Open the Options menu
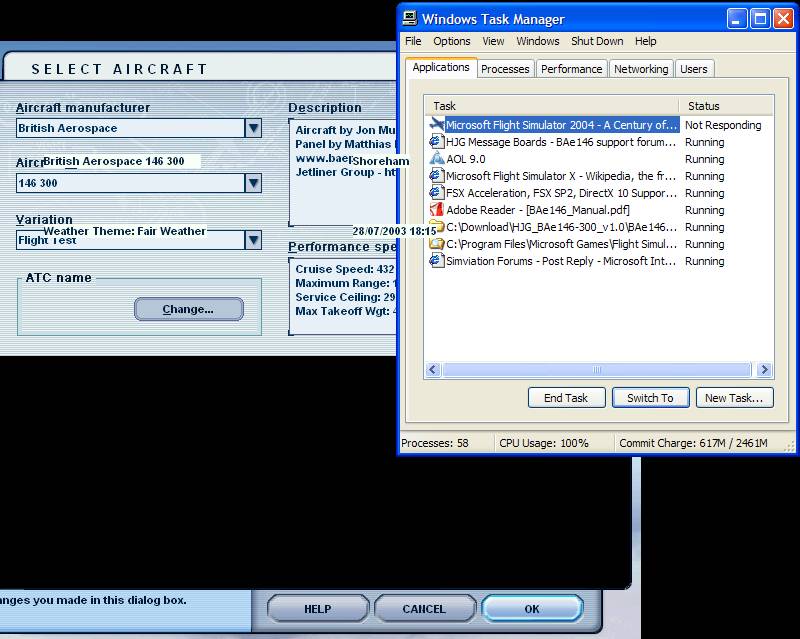This screenshot has width=800, height=639. [451, 41]
